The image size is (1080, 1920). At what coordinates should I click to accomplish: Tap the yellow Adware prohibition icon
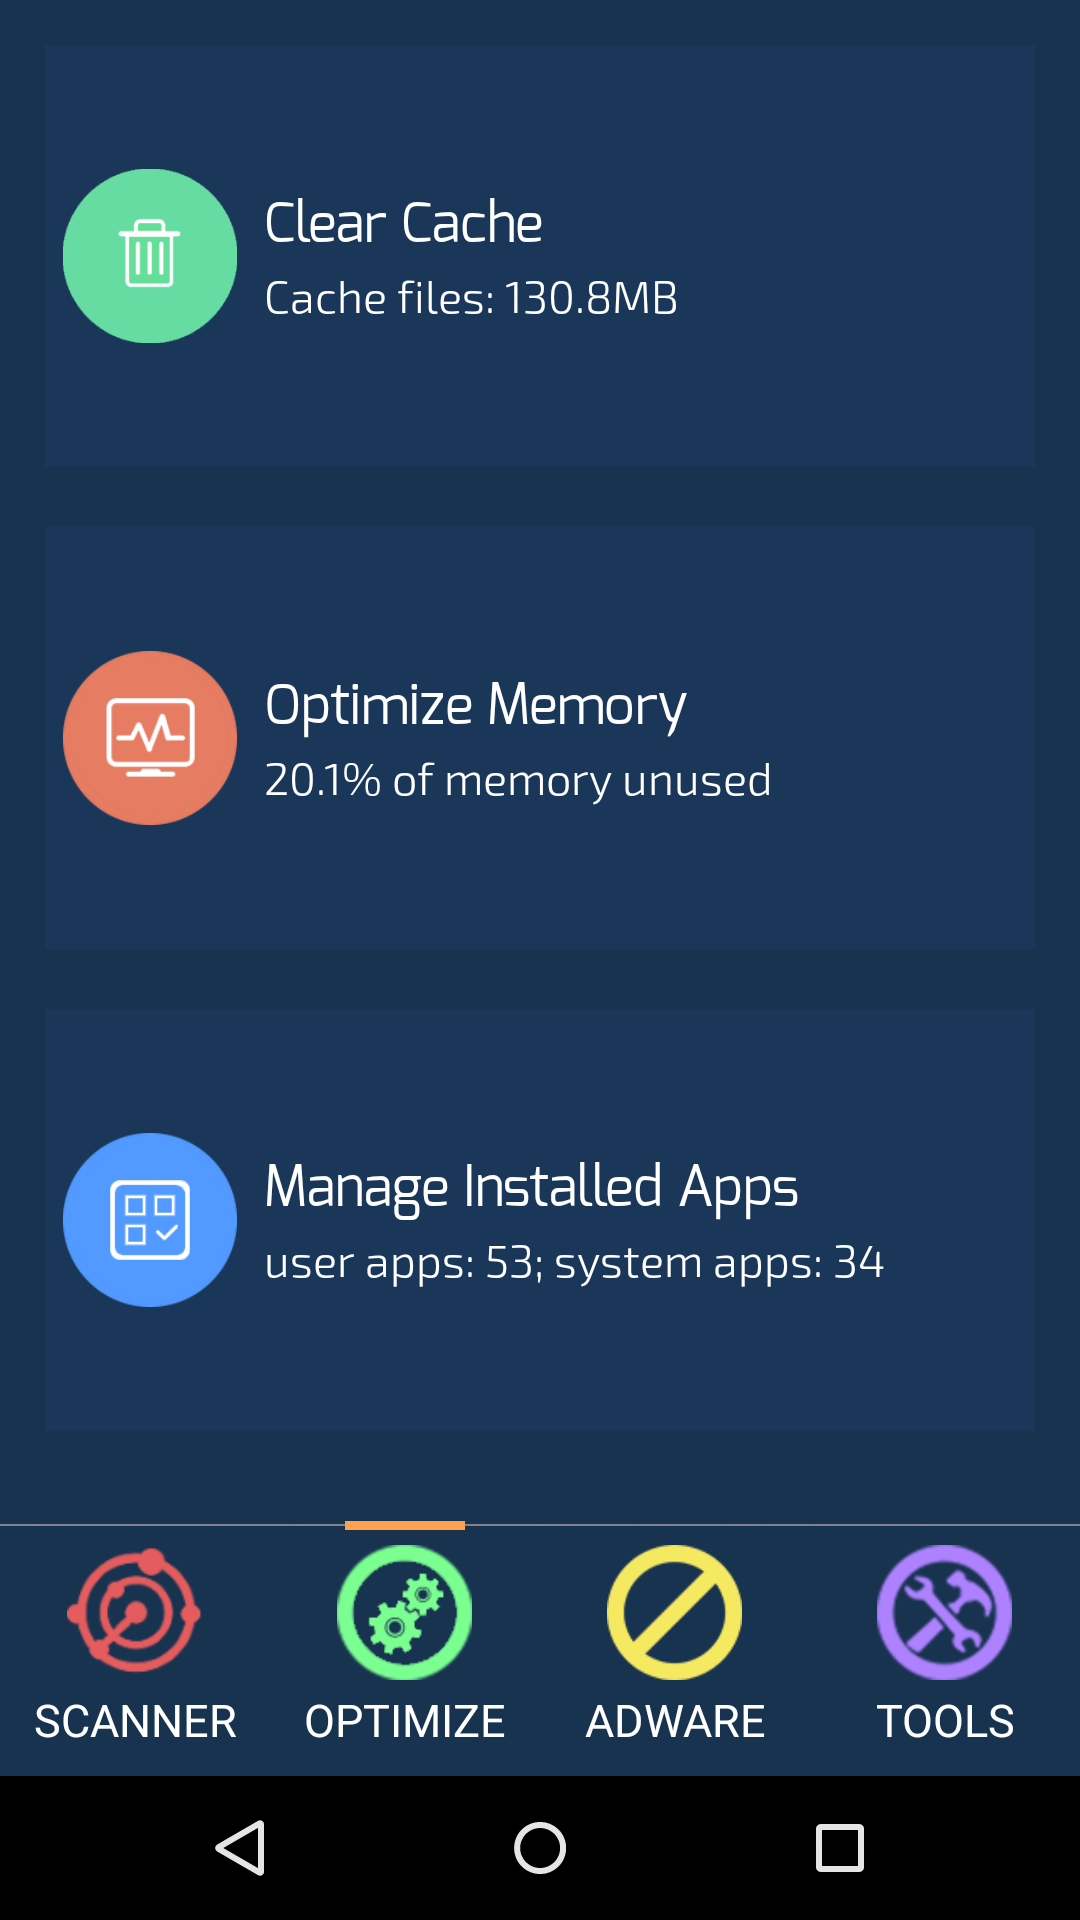675,1612
